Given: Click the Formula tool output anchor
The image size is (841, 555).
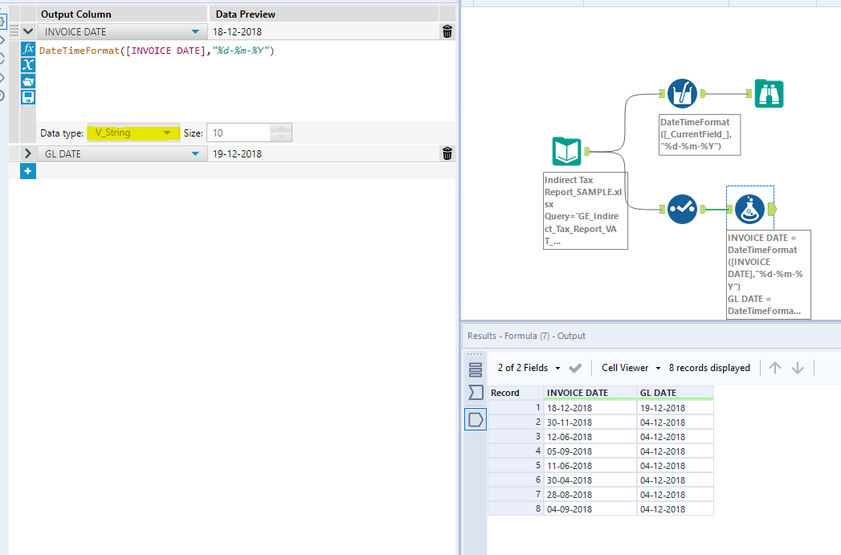Looking at the screenshot, I should 772,209.
